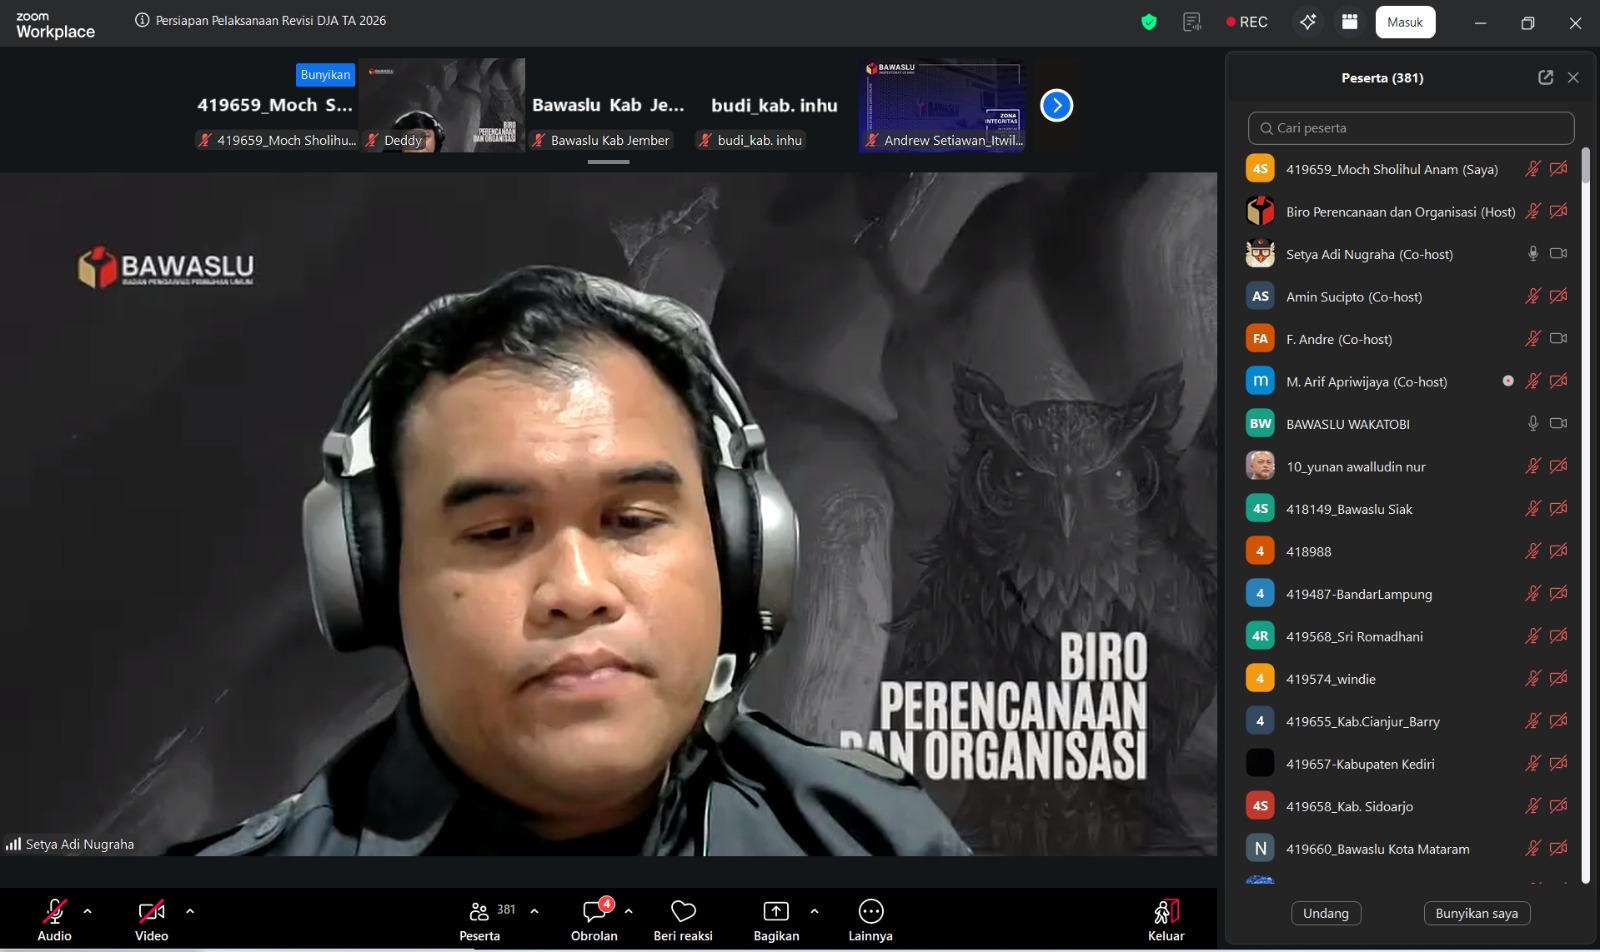This screenshot has height=952, width=1600.
Task: Open the Beri reaksi heart icon
Action: 683,911
